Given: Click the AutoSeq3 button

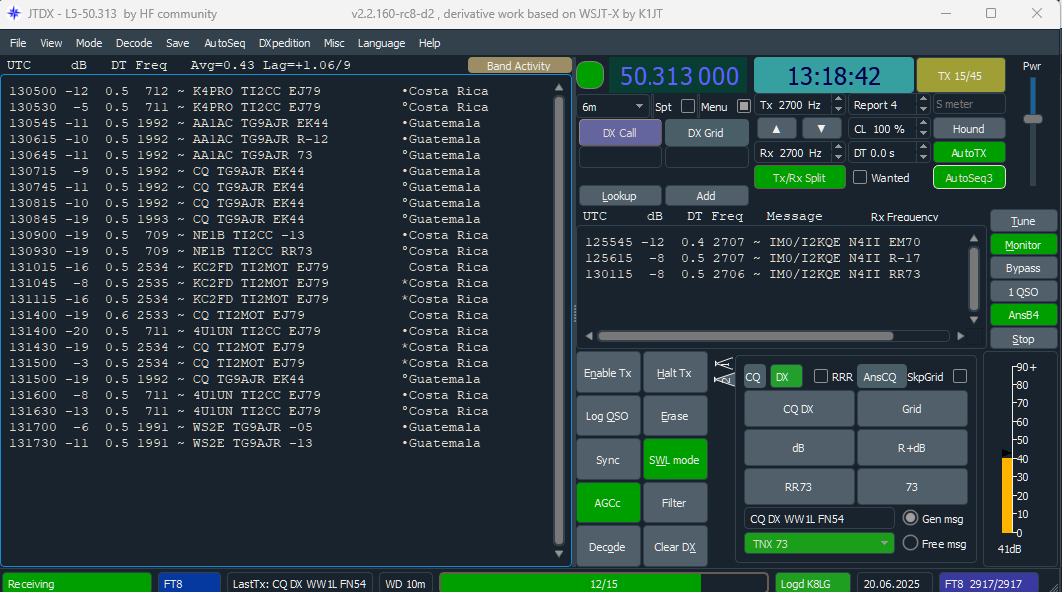Looking at the screenshot, I should [x=969, y=177].
